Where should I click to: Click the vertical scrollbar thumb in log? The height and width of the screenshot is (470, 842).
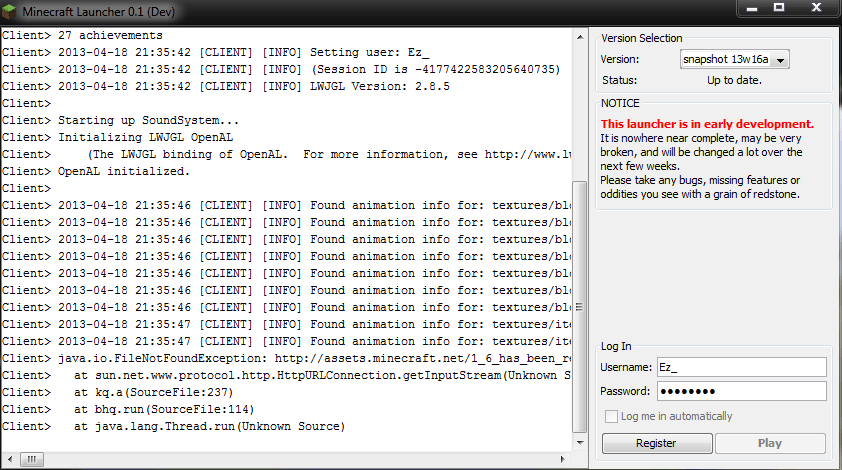[580, 307]
